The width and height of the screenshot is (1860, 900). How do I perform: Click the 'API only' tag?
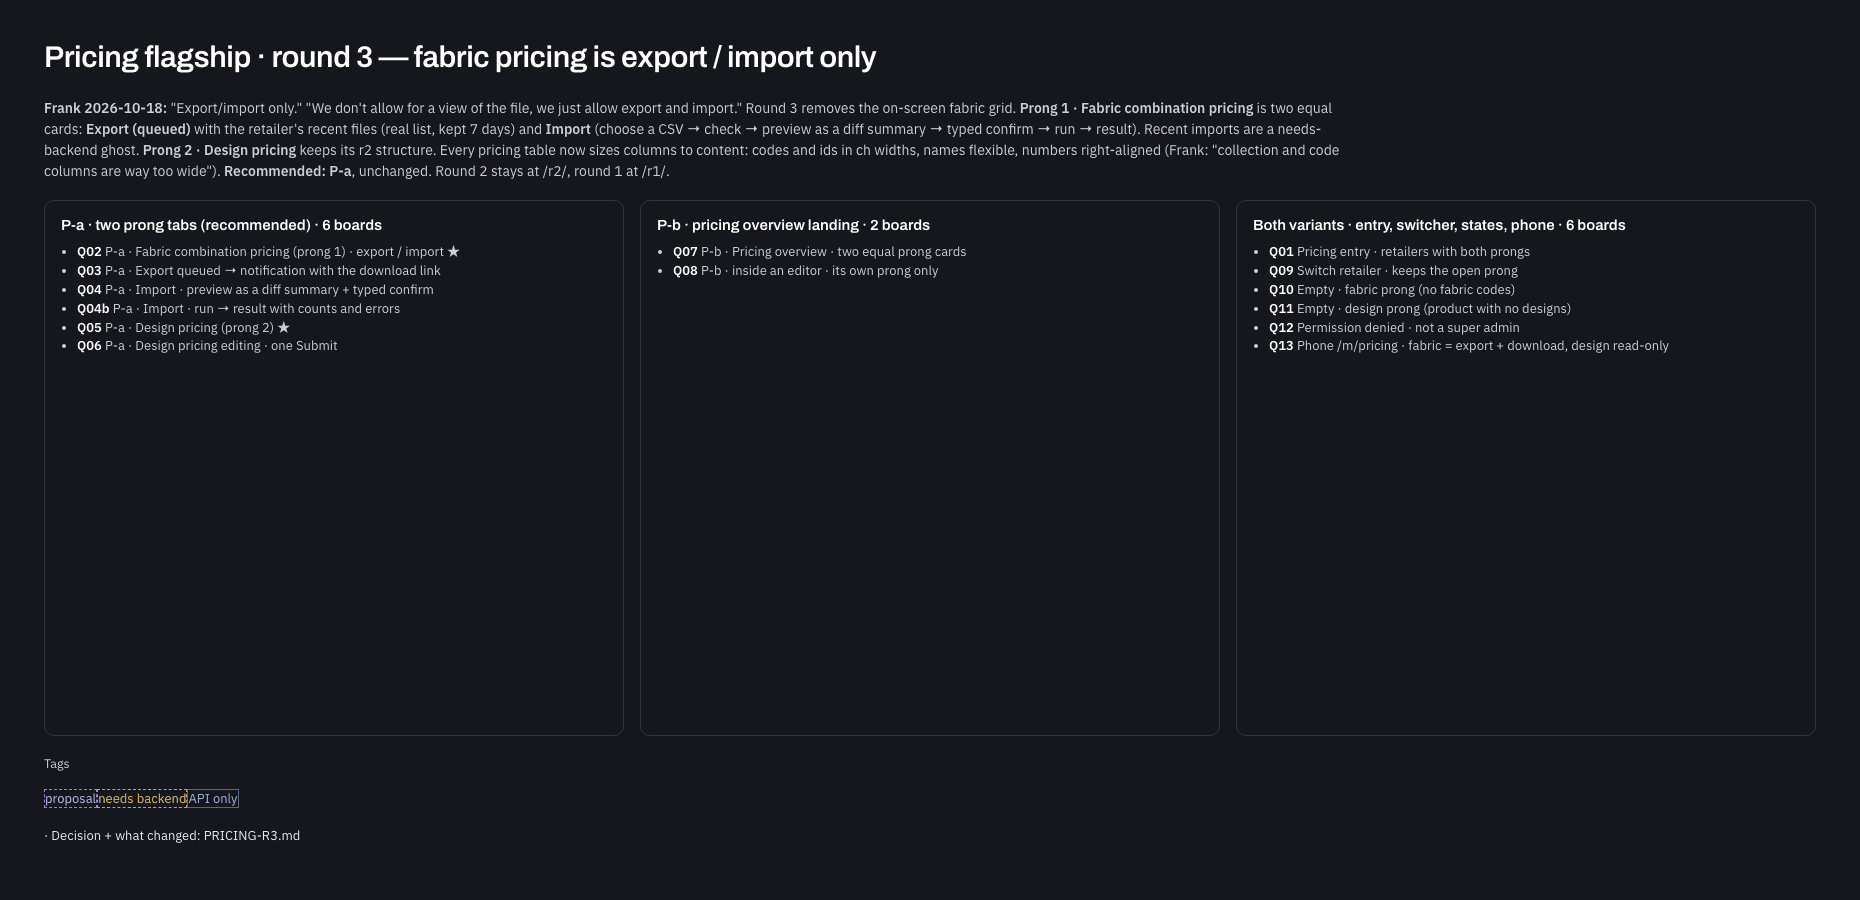pyautogui.click(x=213, y=799)
